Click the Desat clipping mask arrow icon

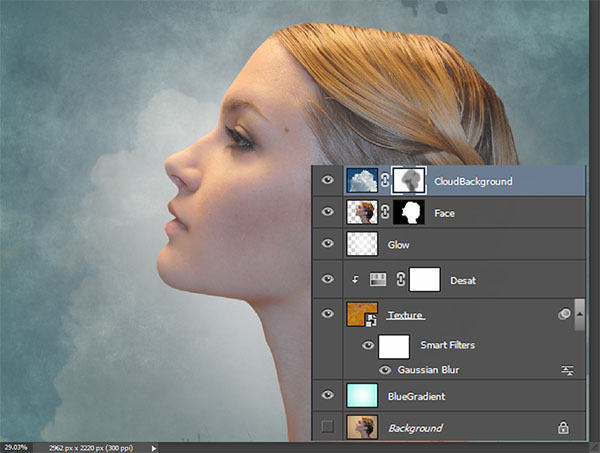click(x=354, y=281)
